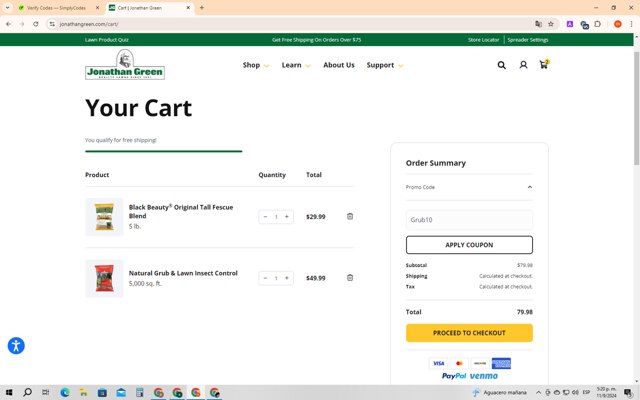Screen dimensions: 640x400
Task: Open Windows Start menu
Action: coord(9,393)
